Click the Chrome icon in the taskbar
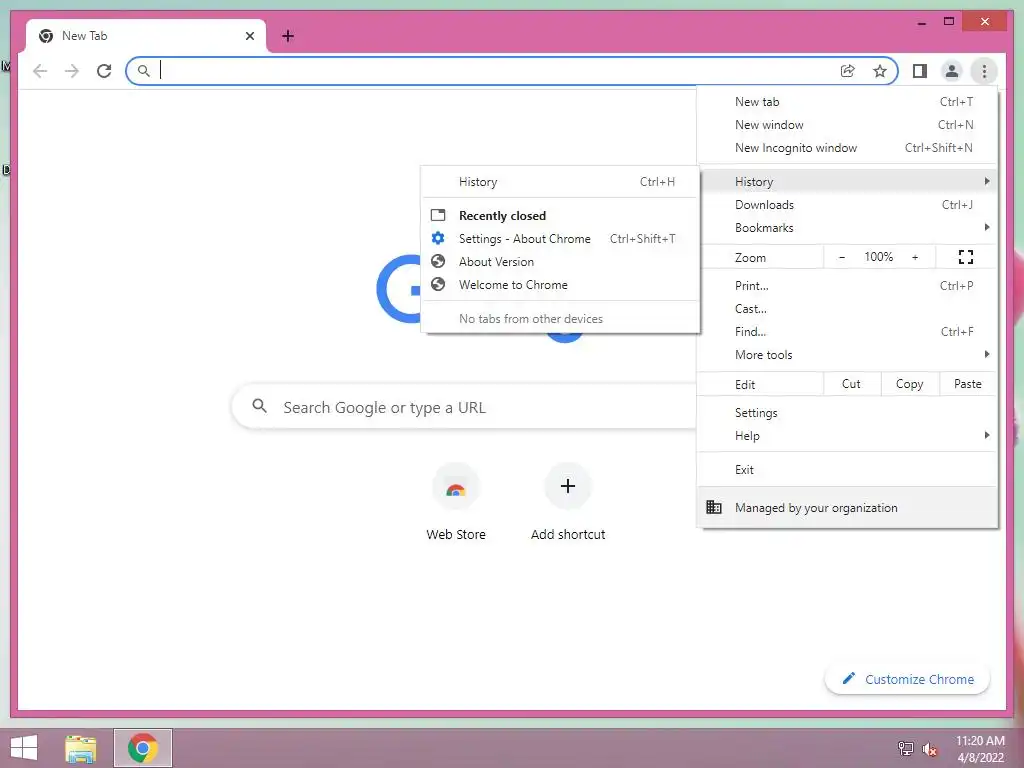This screenshot has height=768, width=1024. [142, 748]
